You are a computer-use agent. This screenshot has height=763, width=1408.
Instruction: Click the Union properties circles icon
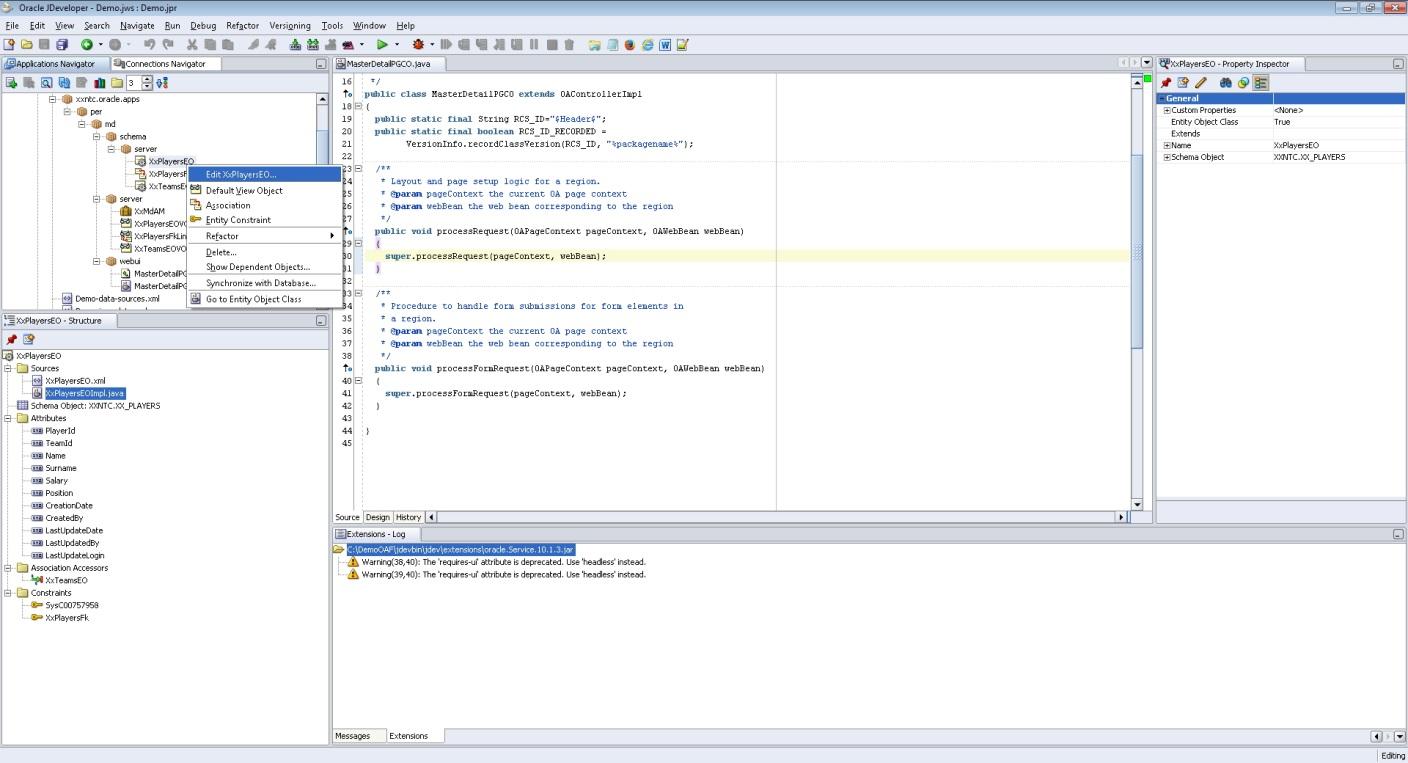[x=1243, y=83]
